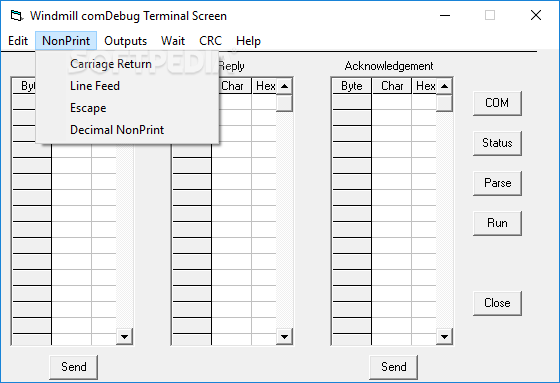Open the Outputs menu
560x383 pixels.
click(x=125, y=41)
